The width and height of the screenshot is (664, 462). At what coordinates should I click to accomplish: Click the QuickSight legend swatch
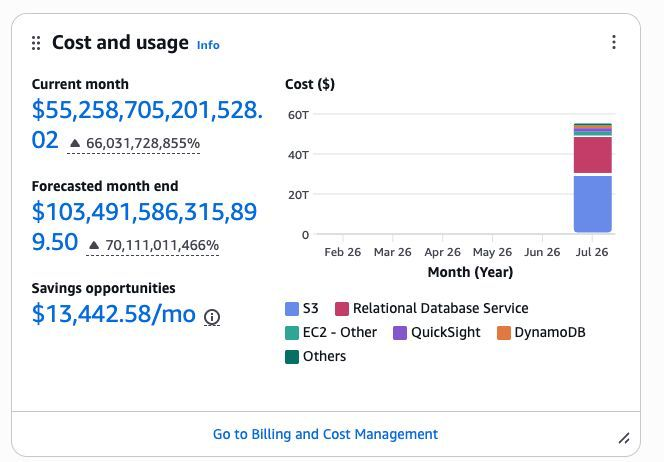400,333
